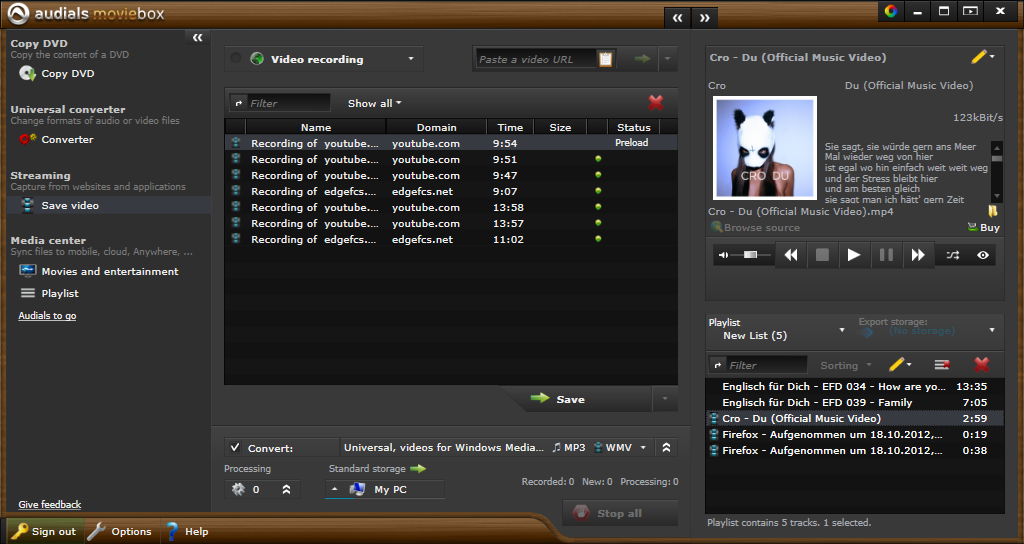Click colorful circle icon in title bar
The height and width of the screenshot is (544, 1024).
point(890,11)
